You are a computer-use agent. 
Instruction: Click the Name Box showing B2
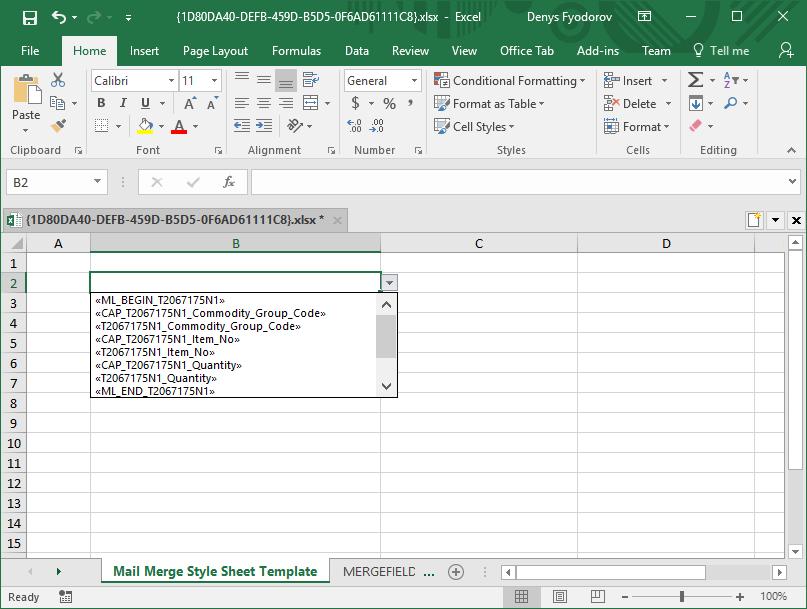(47, 182)
